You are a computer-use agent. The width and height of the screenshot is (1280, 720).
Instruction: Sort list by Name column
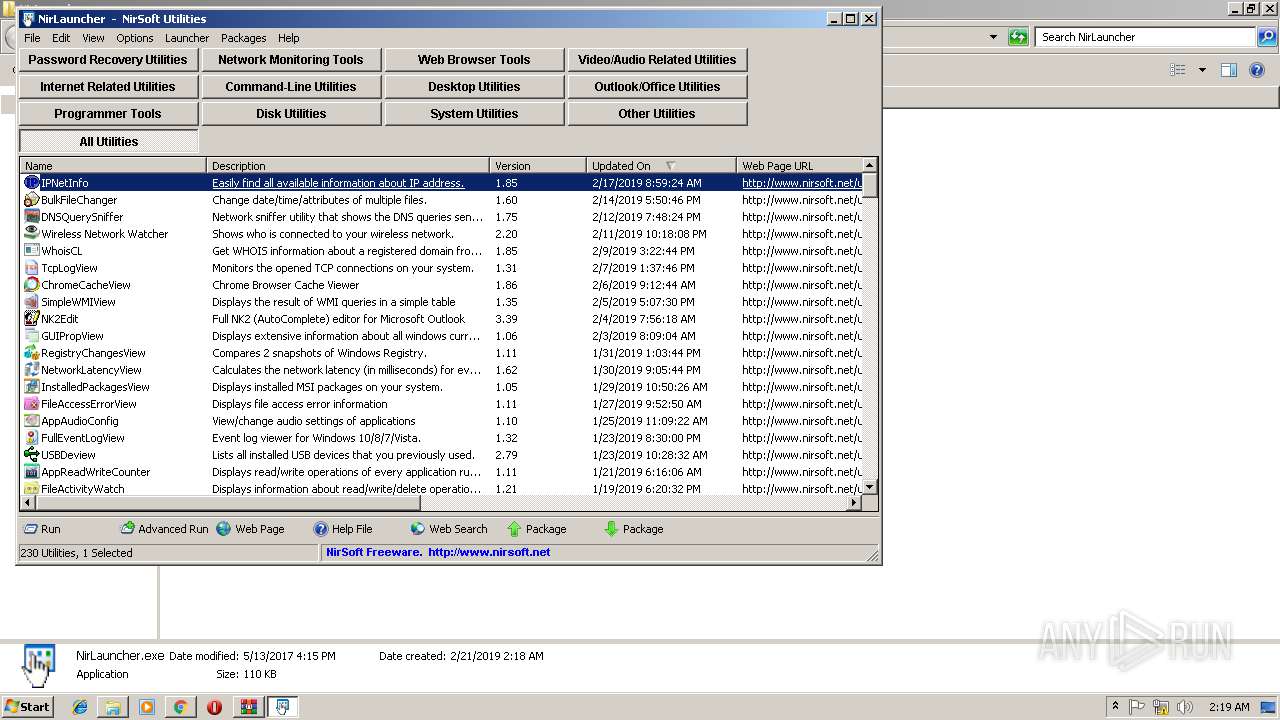[x=113, y=166]
